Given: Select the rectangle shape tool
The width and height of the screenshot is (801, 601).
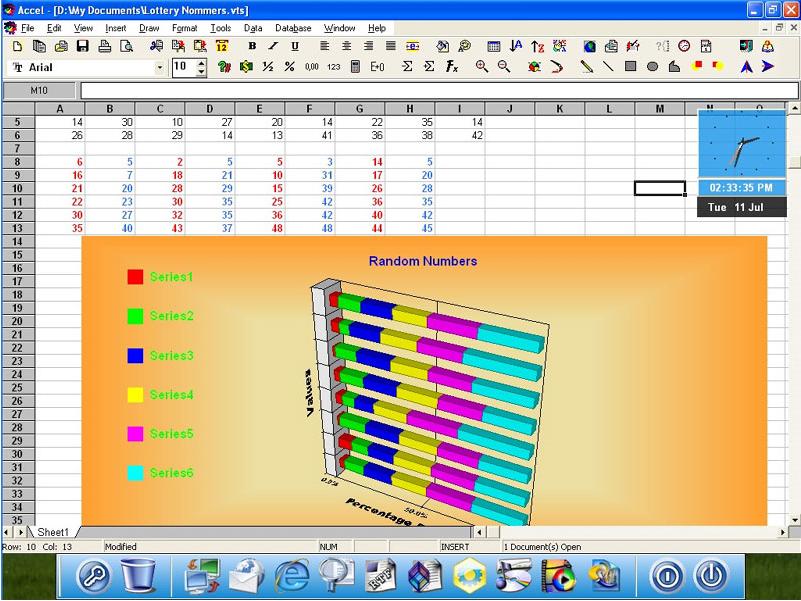Looking at the screenshot, I should coord(630,66).
